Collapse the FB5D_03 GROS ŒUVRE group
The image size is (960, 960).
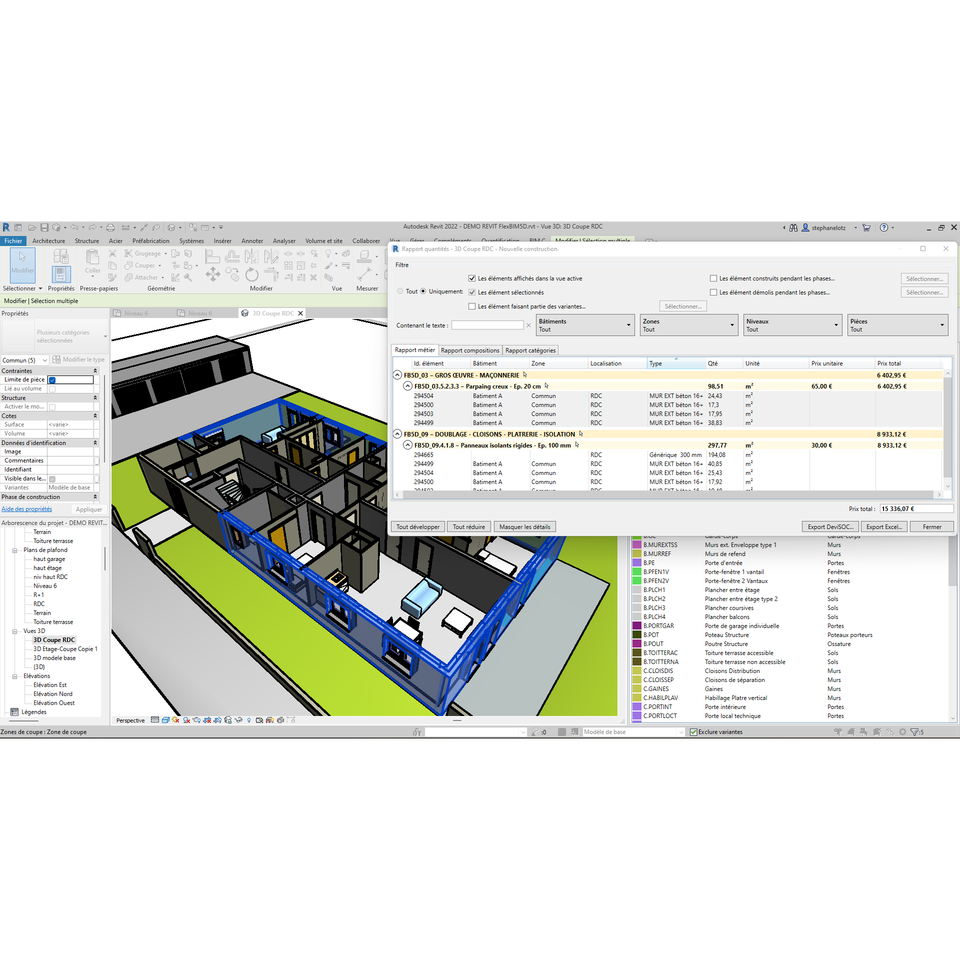point(397,375)
